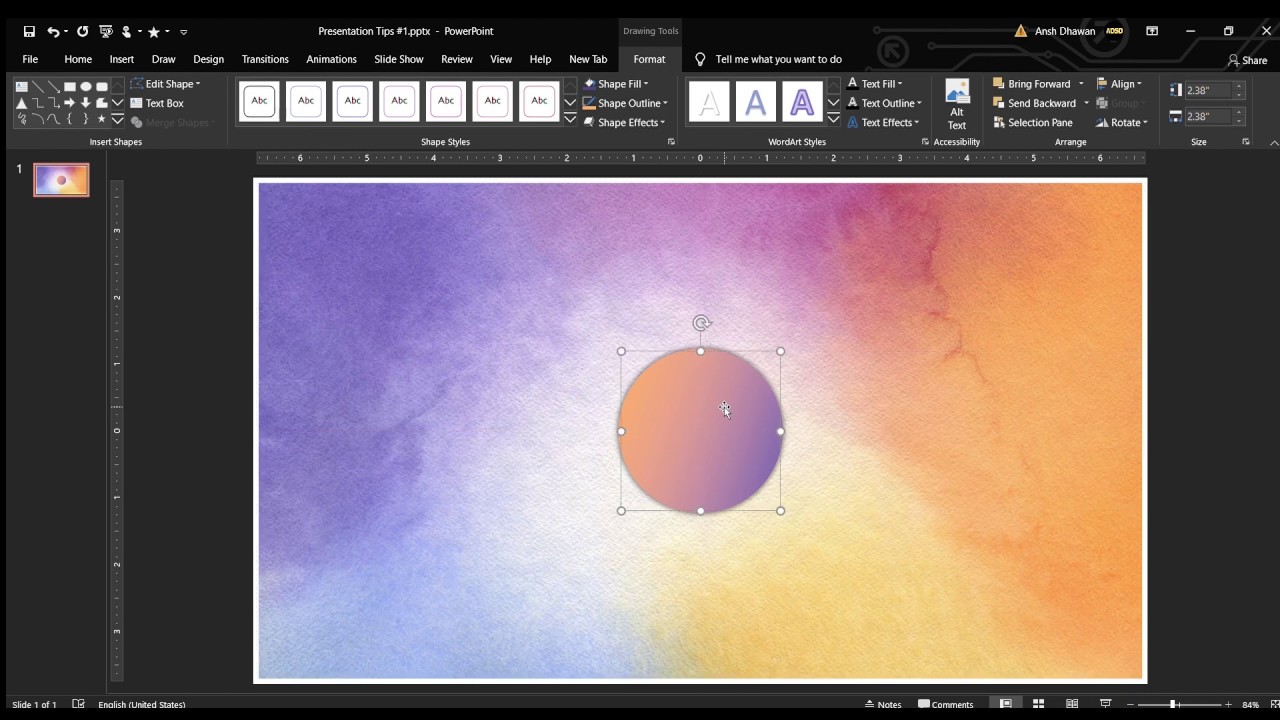Expand the WordArt Styles gallery More arrow
This screenshot has width=1280, height=720.
coord(833,119)
